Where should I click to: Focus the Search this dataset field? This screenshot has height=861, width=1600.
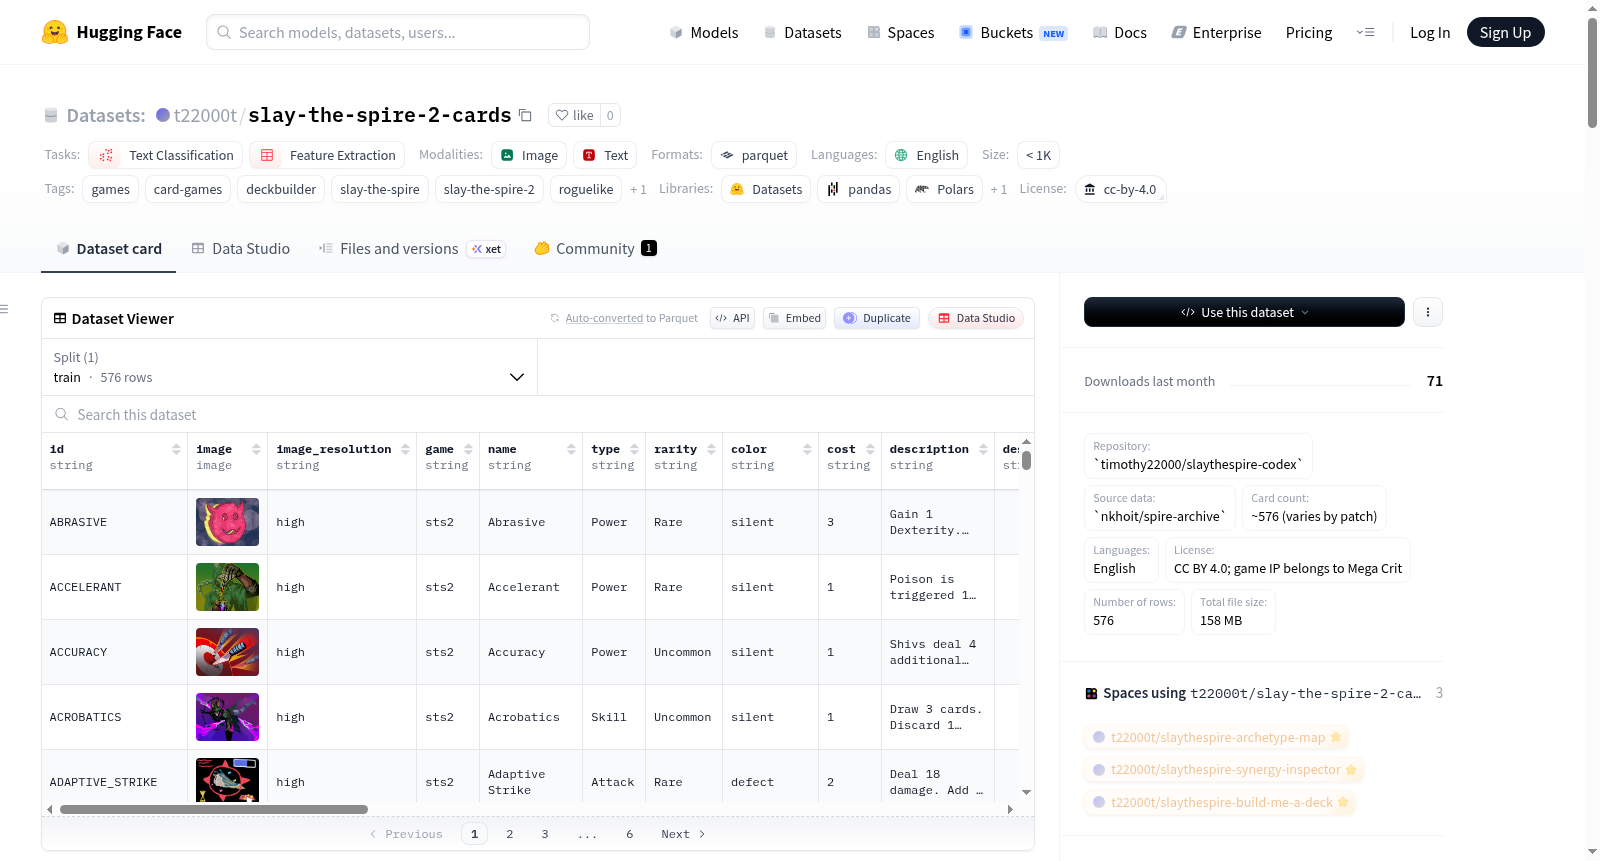(538, 415)
